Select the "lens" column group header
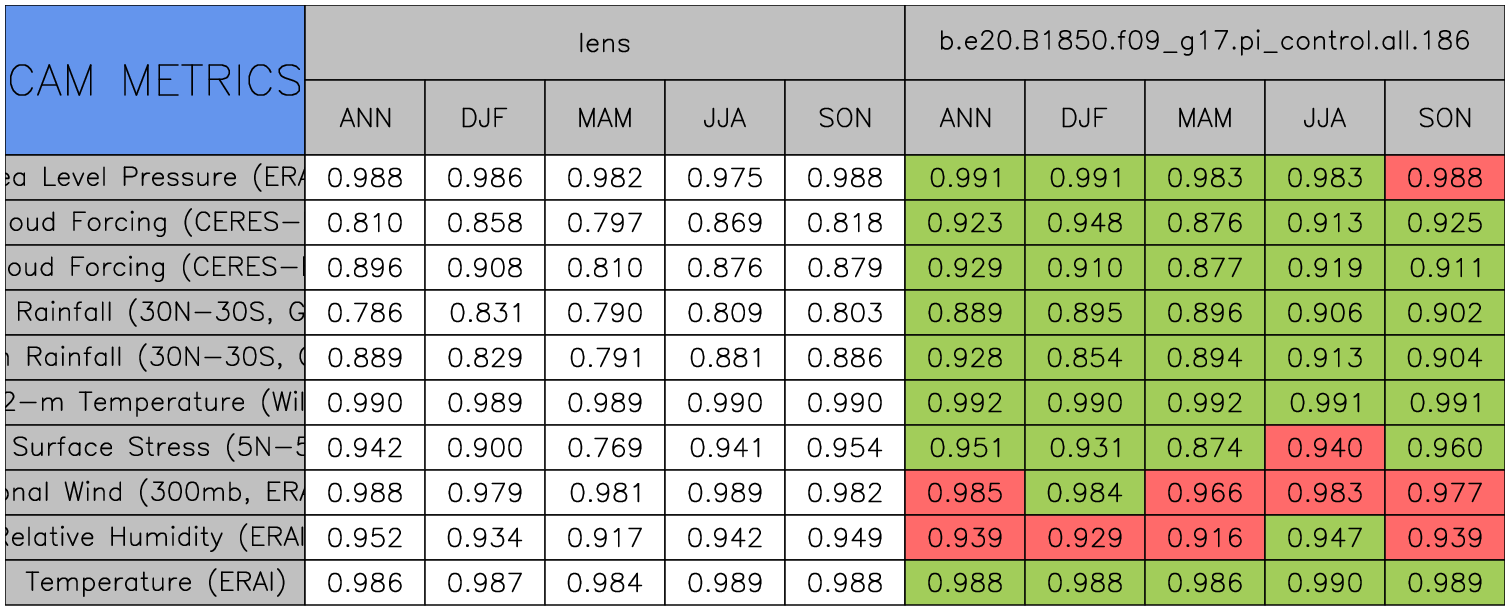The width and height of the screenshot is (1510, 611). 604,42
